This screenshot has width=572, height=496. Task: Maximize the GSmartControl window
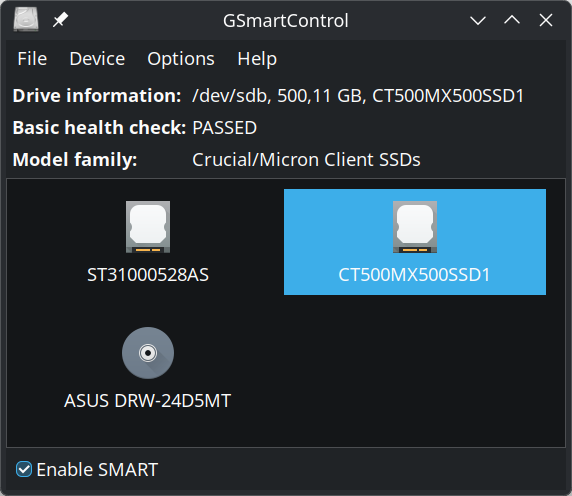(512, 20)
